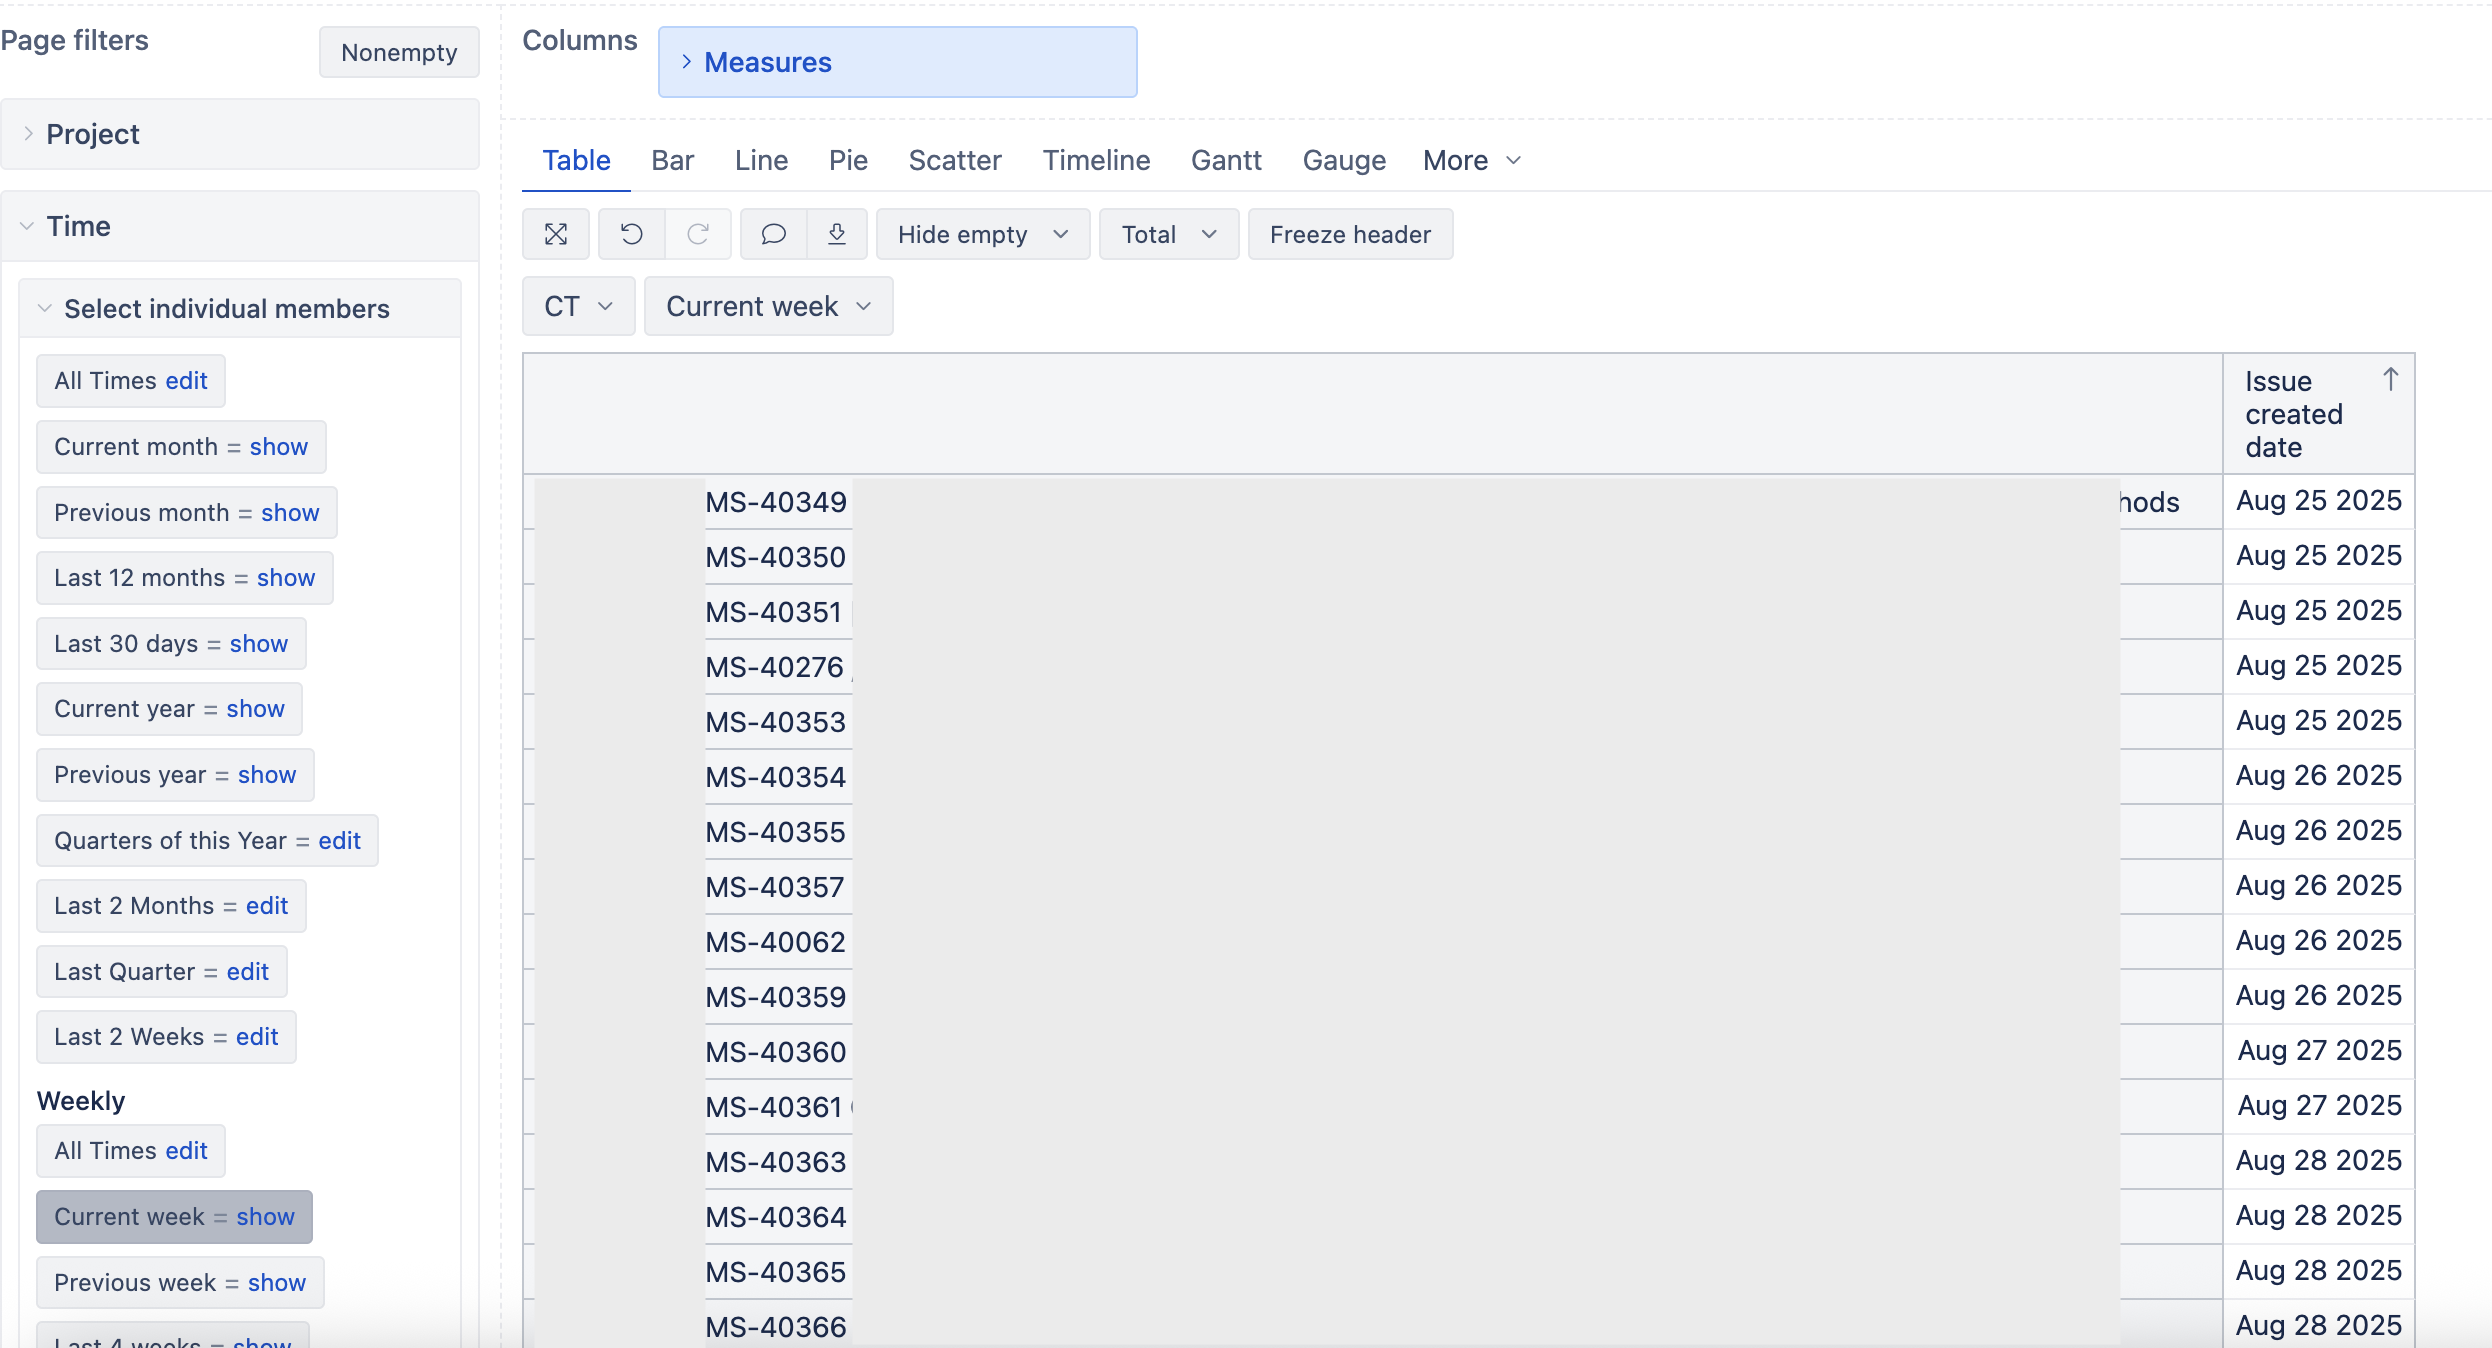The image size is (2492, 1348).
Task: Click edit link for Last Quarter
Action: click(248, 972)
